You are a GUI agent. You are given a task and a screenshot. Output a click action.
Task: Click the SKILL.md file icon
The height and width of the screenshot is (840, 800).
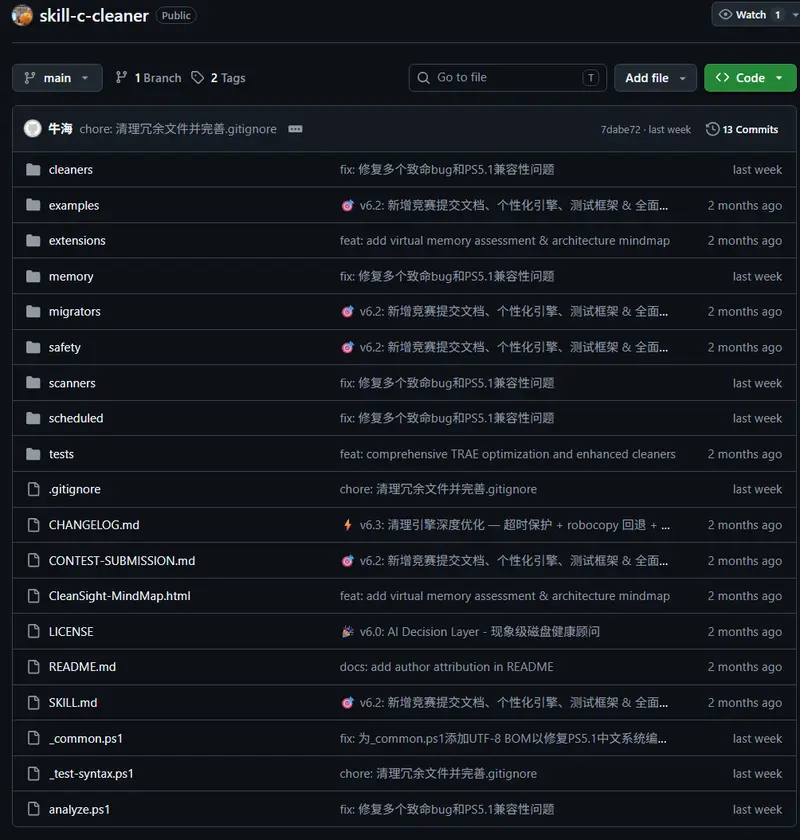(33, 702)
